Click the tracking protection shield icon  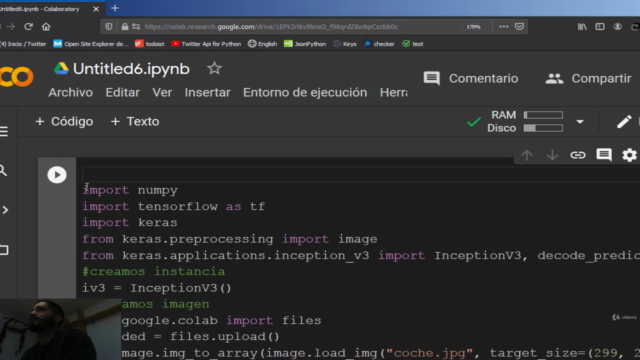coord(109,27)
